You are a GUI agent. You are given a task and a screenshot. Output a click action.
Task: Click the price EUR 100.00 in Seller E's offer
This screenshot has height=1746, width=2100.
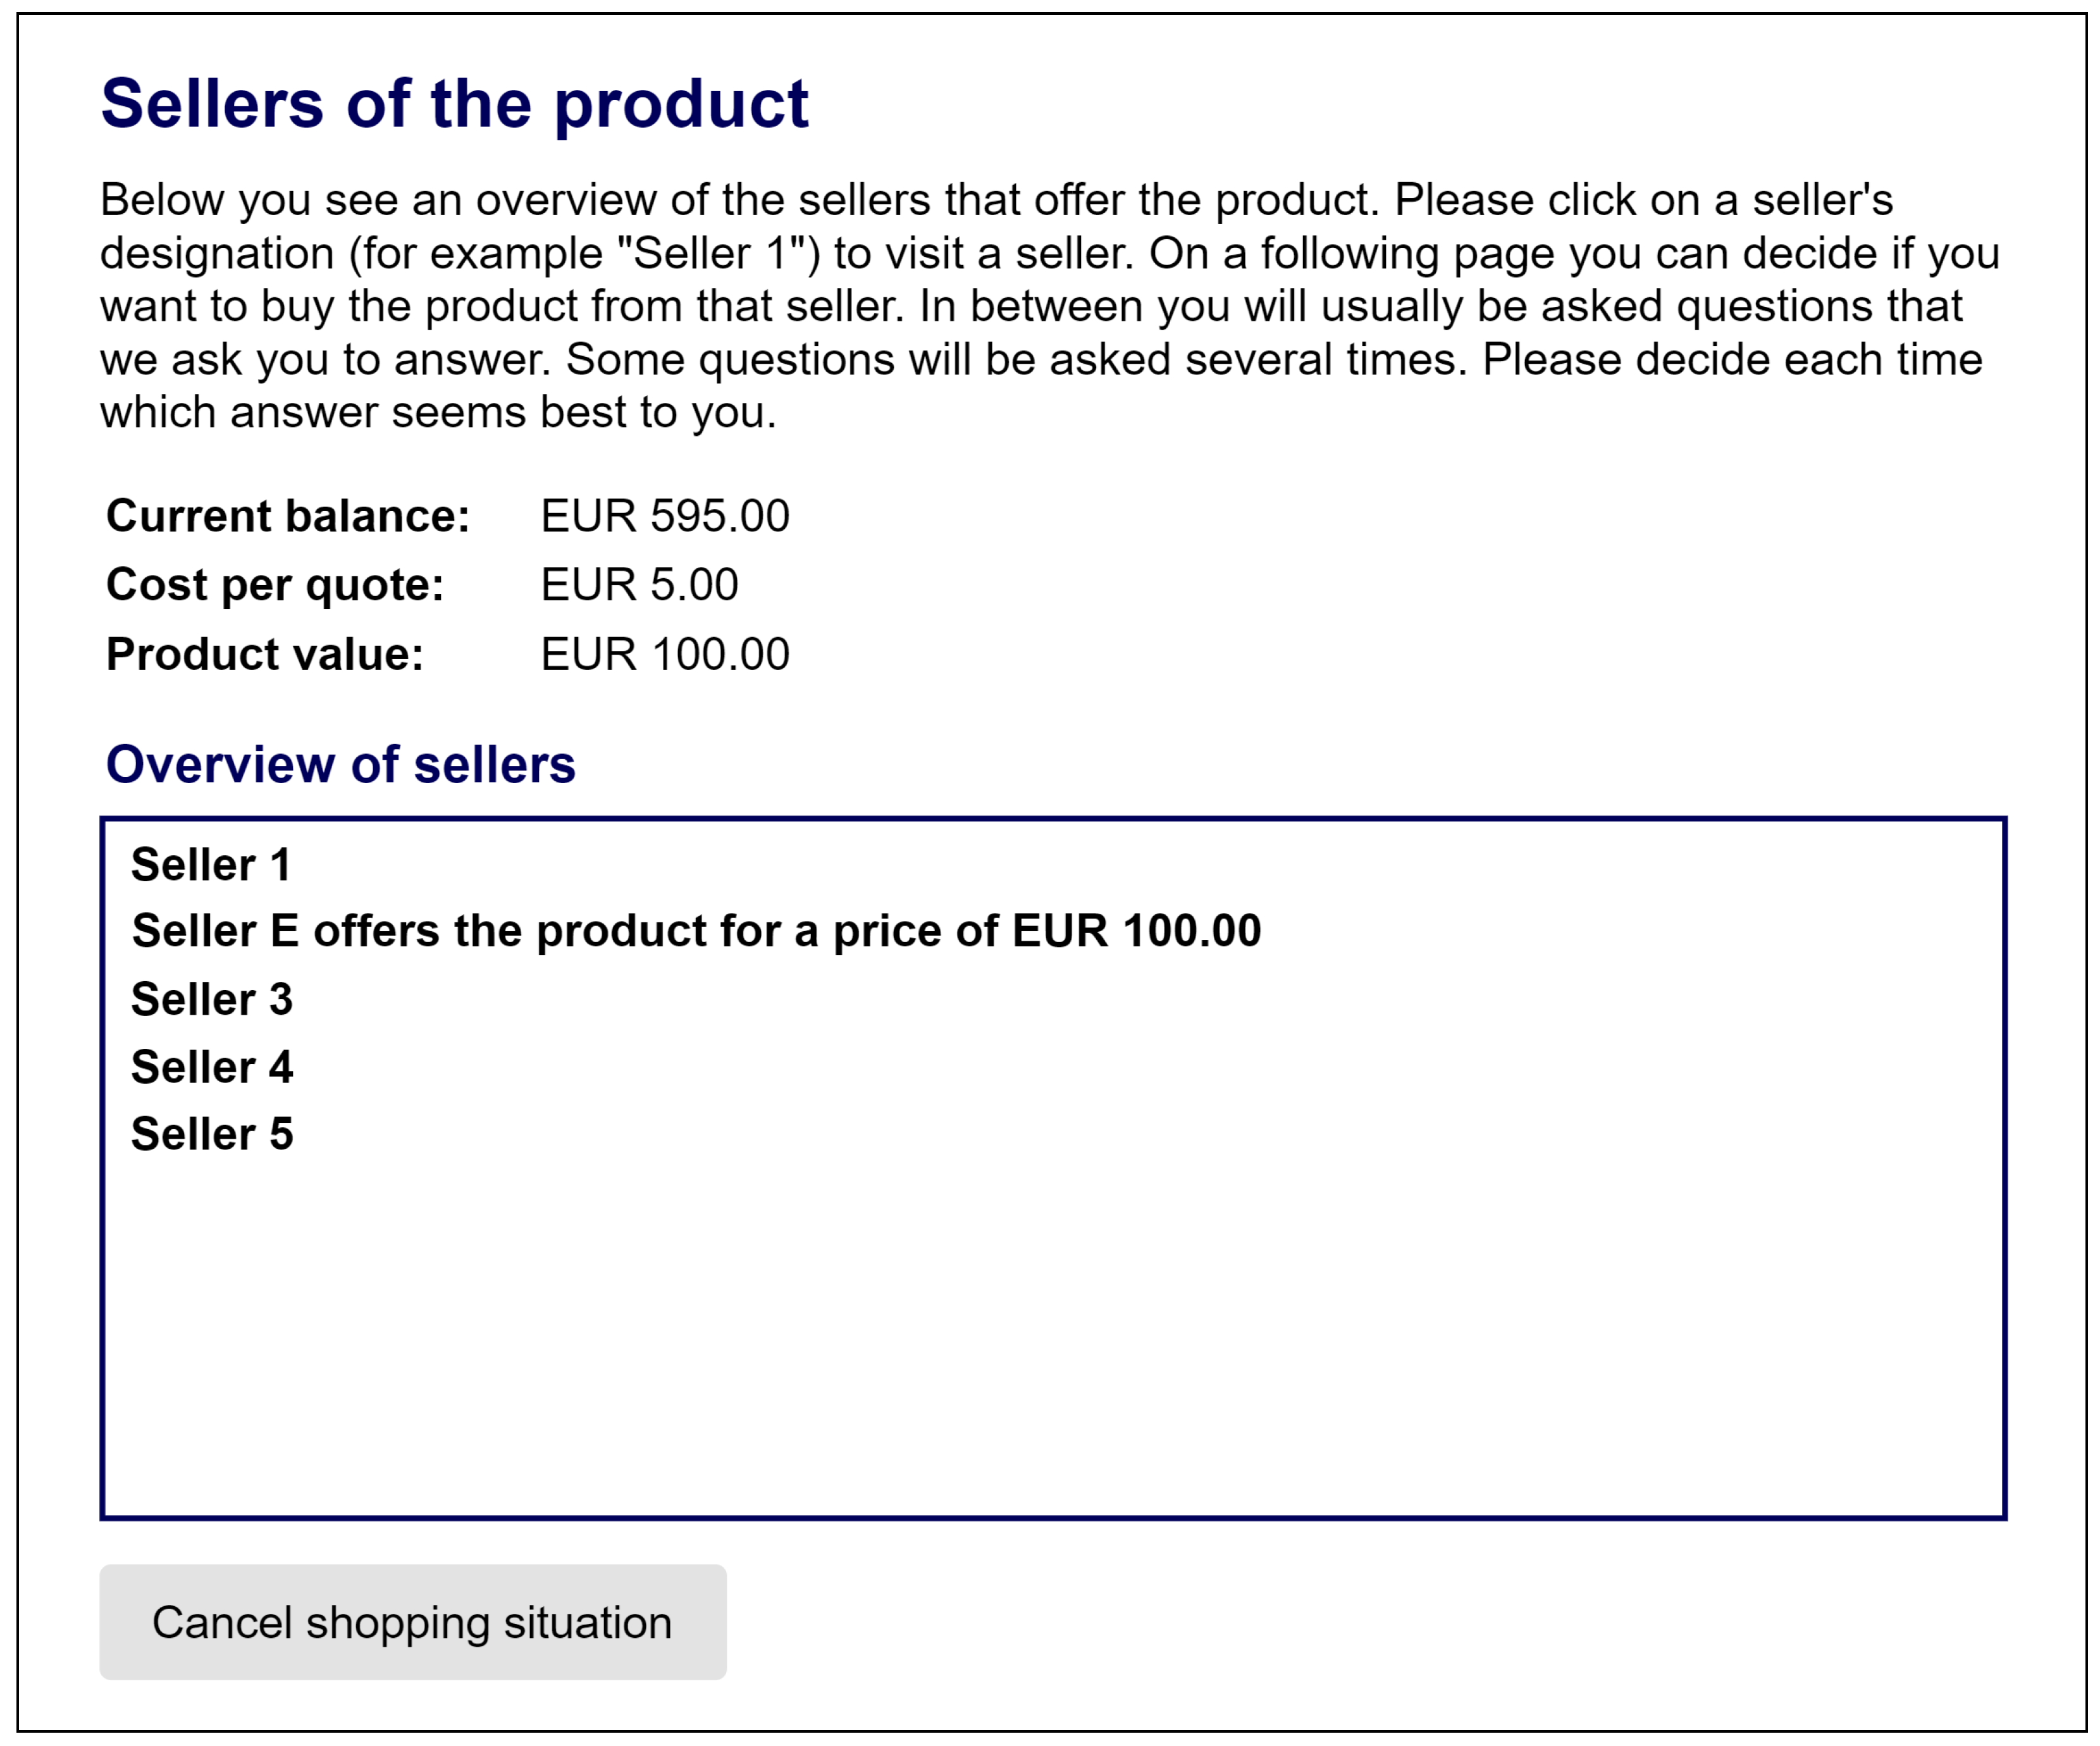point(1136,931)
